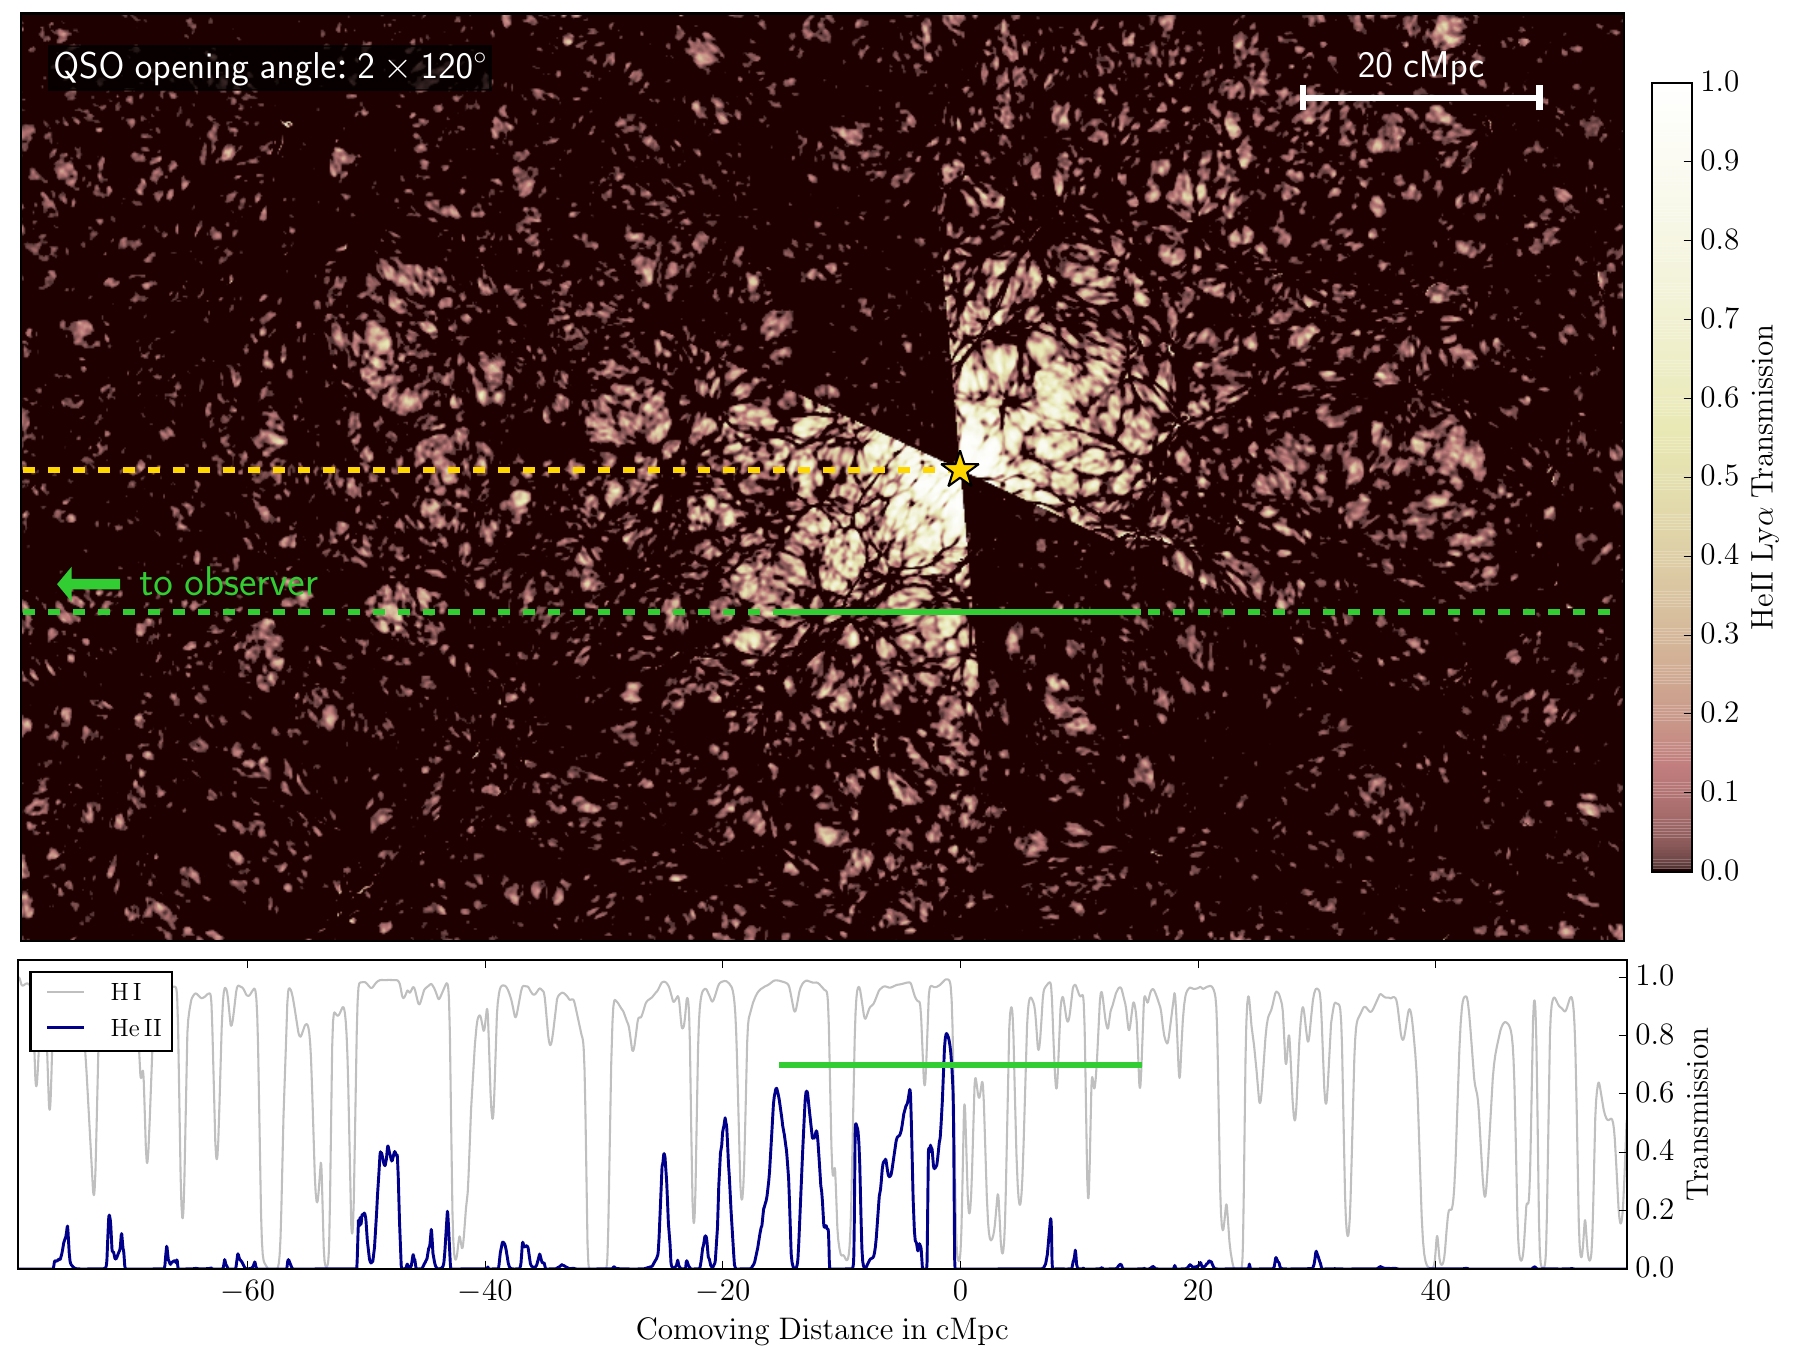Click the 1.0 tick label at colorbar top
The width and height of the screenshot is (1801, 1350).
1719,82
